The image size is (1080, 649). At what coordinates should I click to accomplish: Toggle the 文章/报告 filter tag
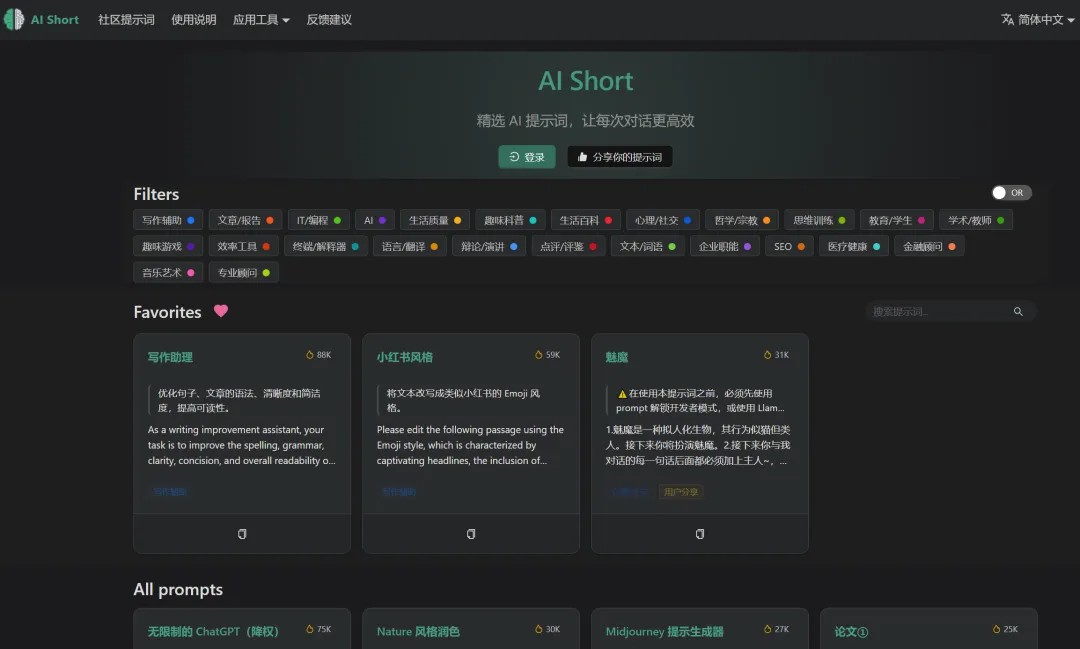(x=245, y=220)
